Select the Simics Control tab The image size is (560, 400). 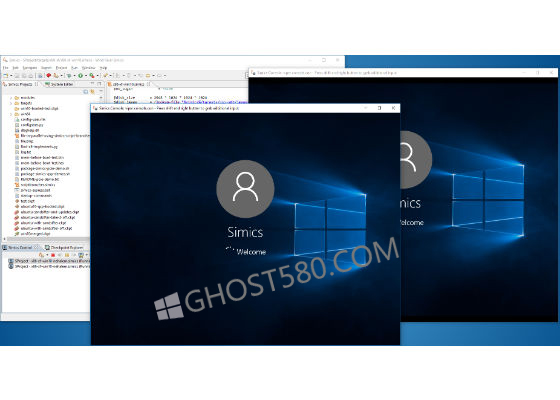point(18,248)
